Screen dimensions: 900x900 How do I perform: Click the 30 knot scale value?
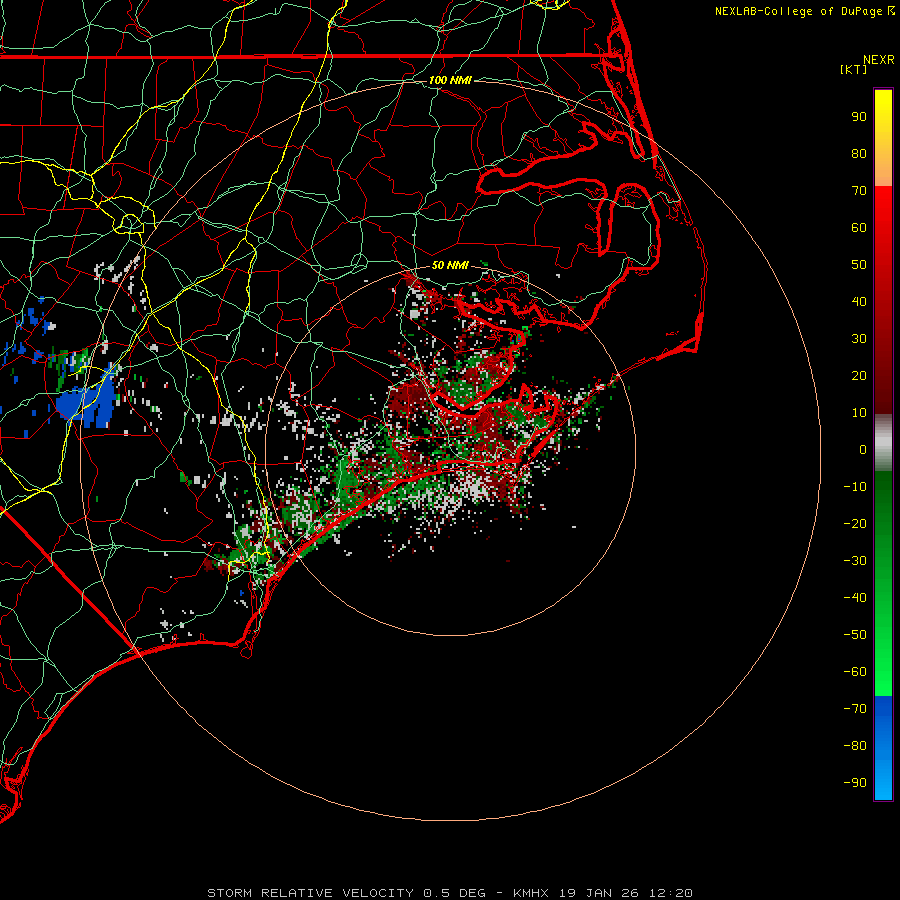click(x=859, y=339)
